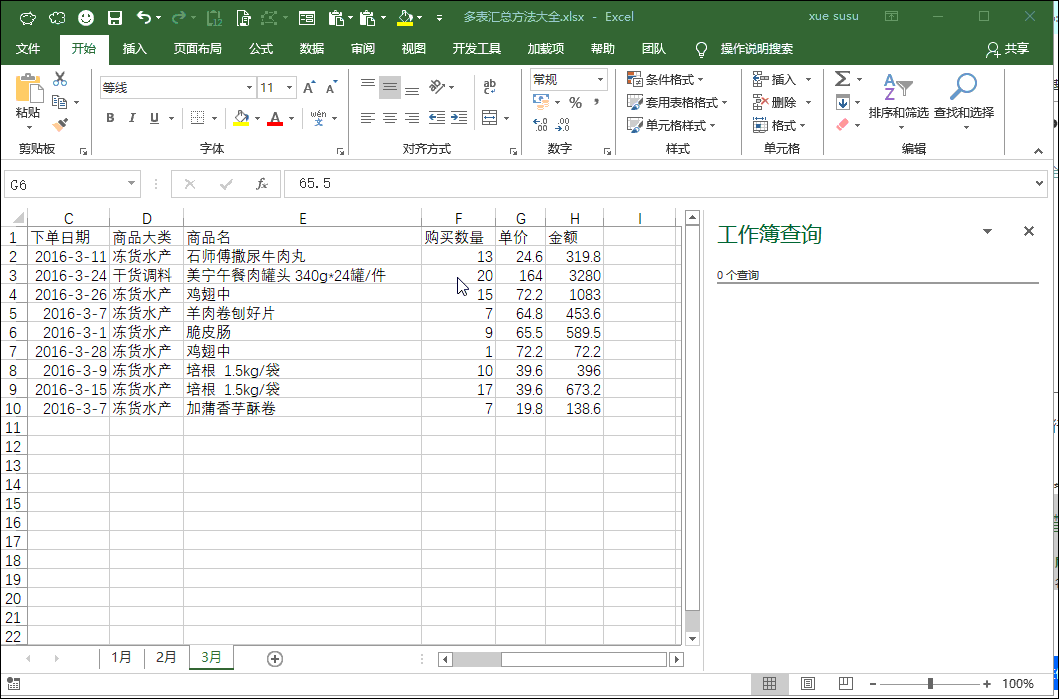1059x699 pixels.
Task: Apply yellow fill color bucket
Action: click(x=241, y=118)
